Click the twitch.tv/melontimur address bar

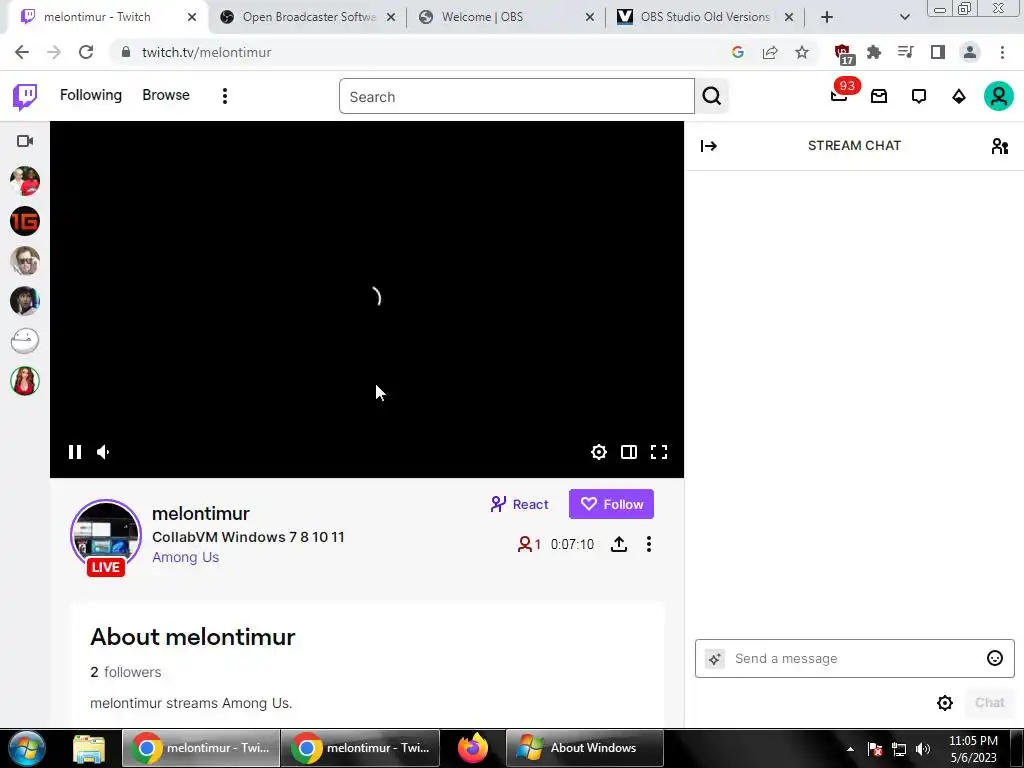coord(206,52)
